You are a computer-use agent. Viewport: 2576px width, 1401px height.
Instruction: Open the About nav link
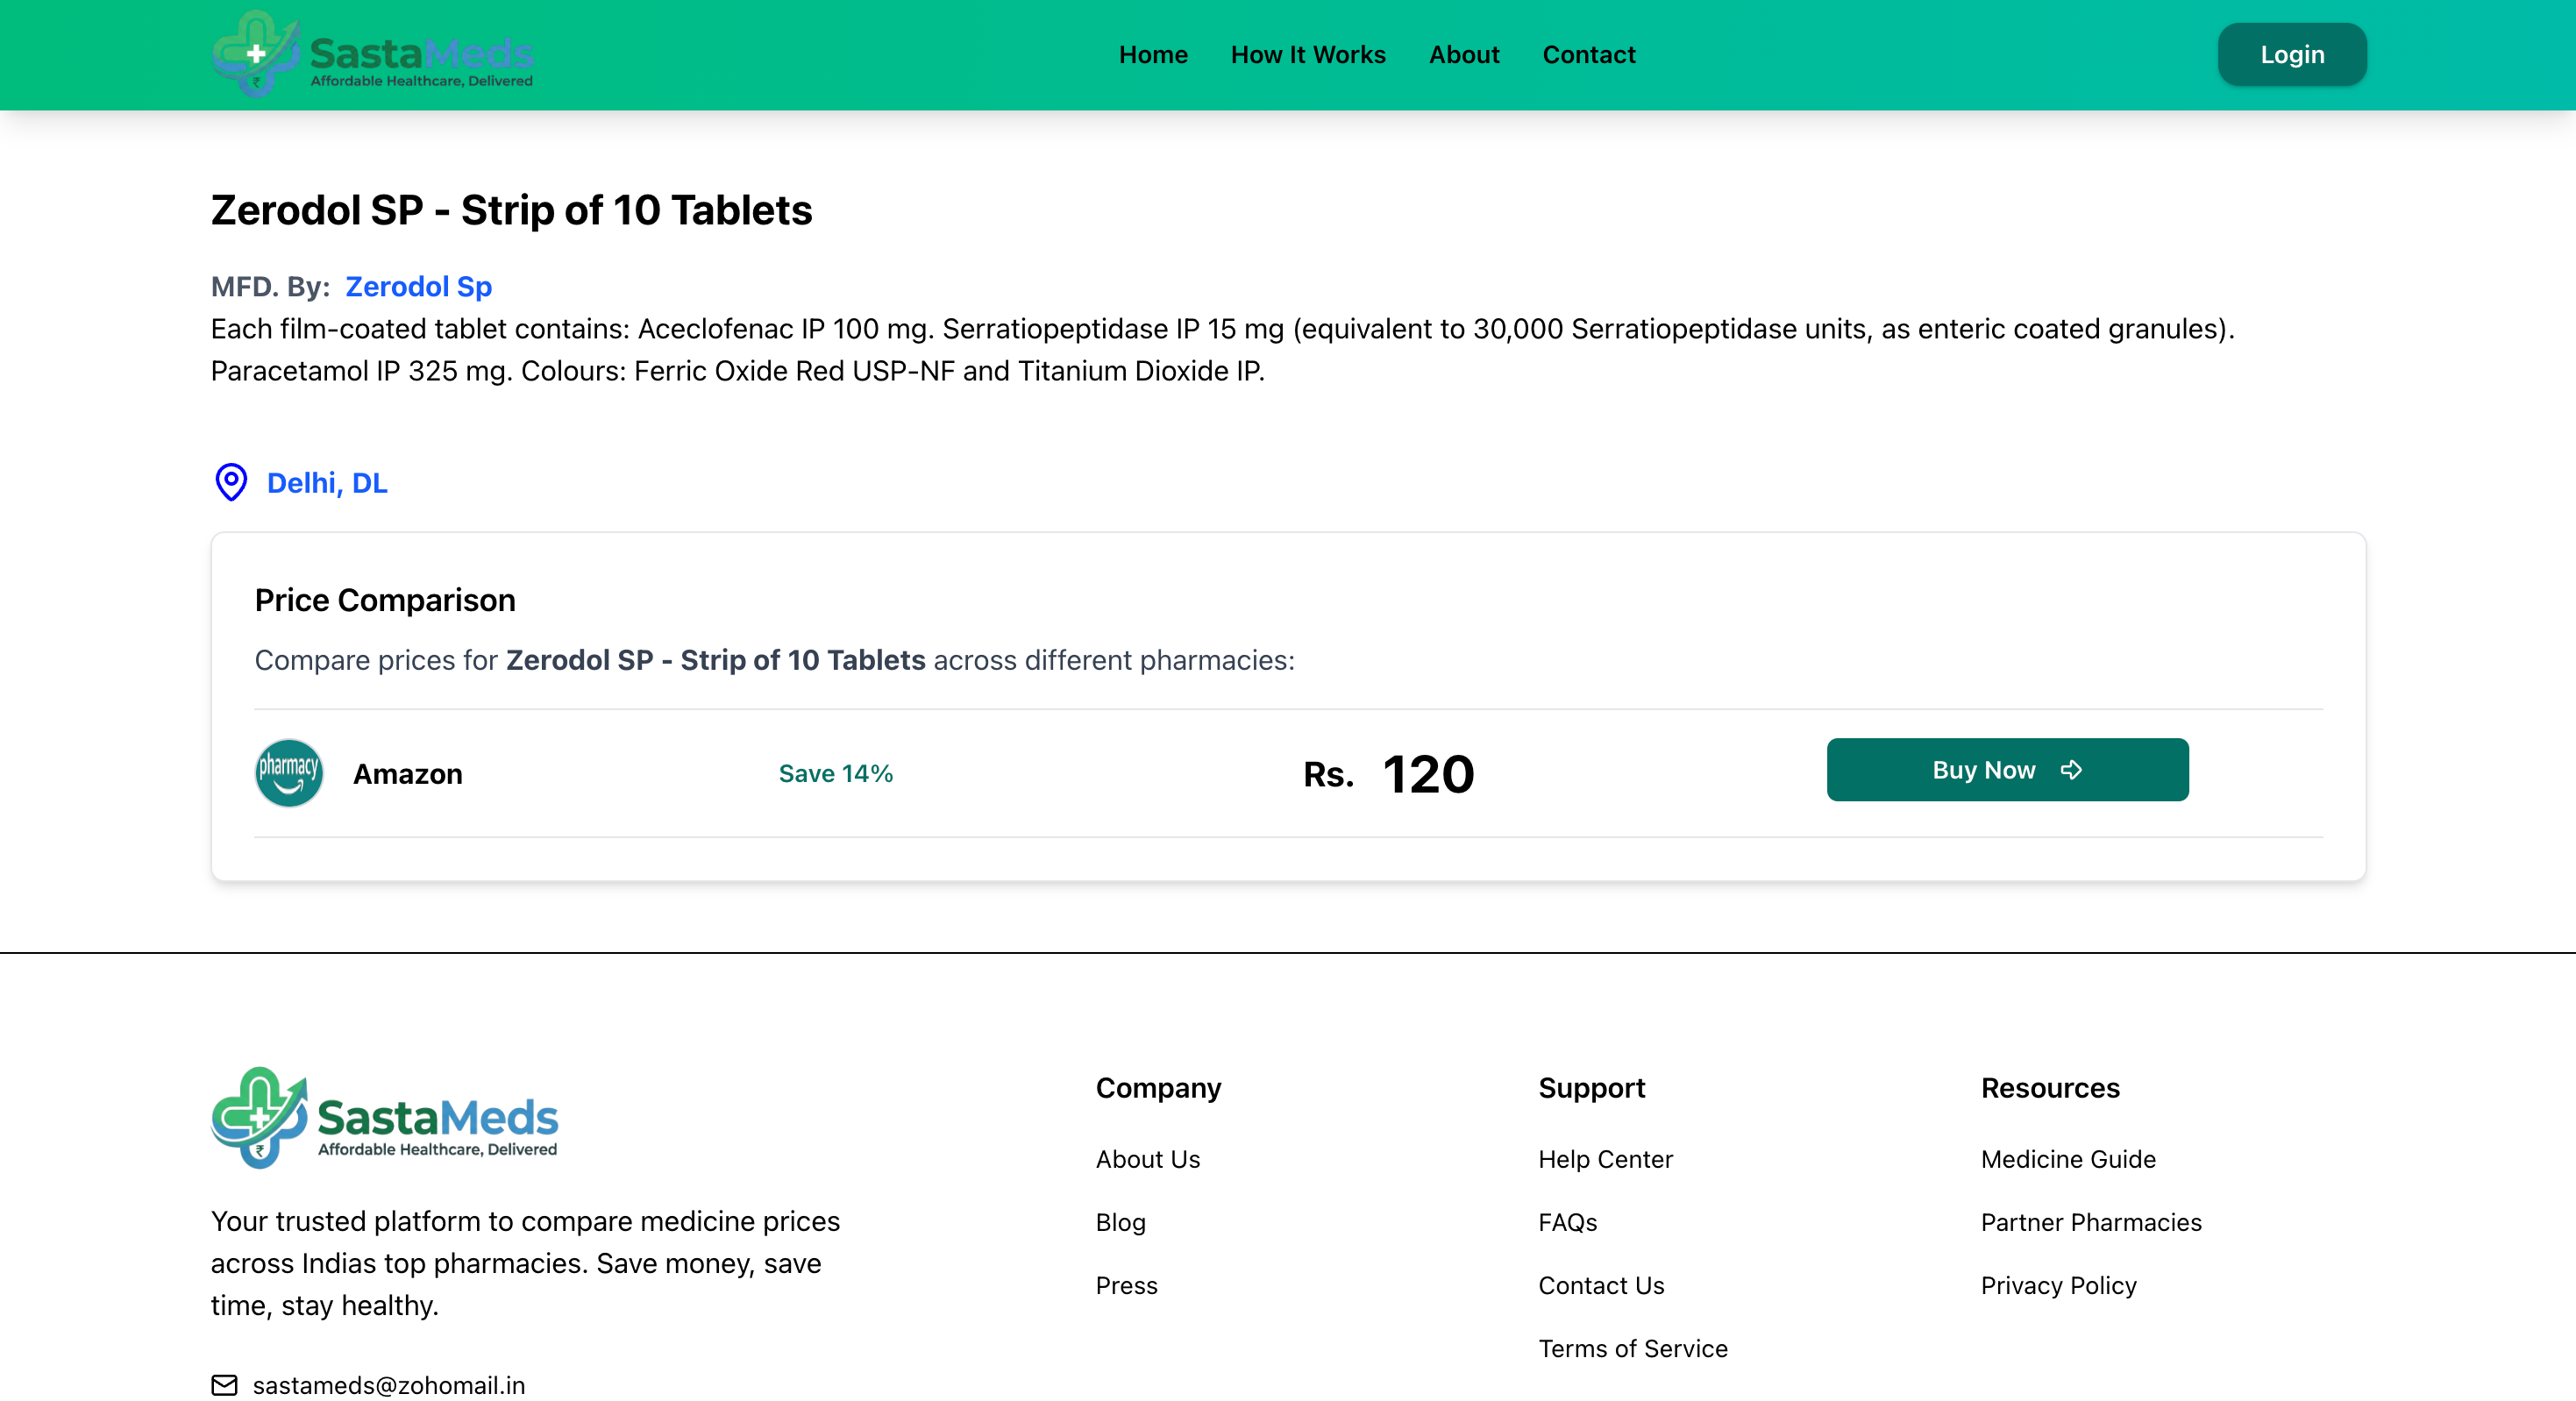tap(1464, 54)
